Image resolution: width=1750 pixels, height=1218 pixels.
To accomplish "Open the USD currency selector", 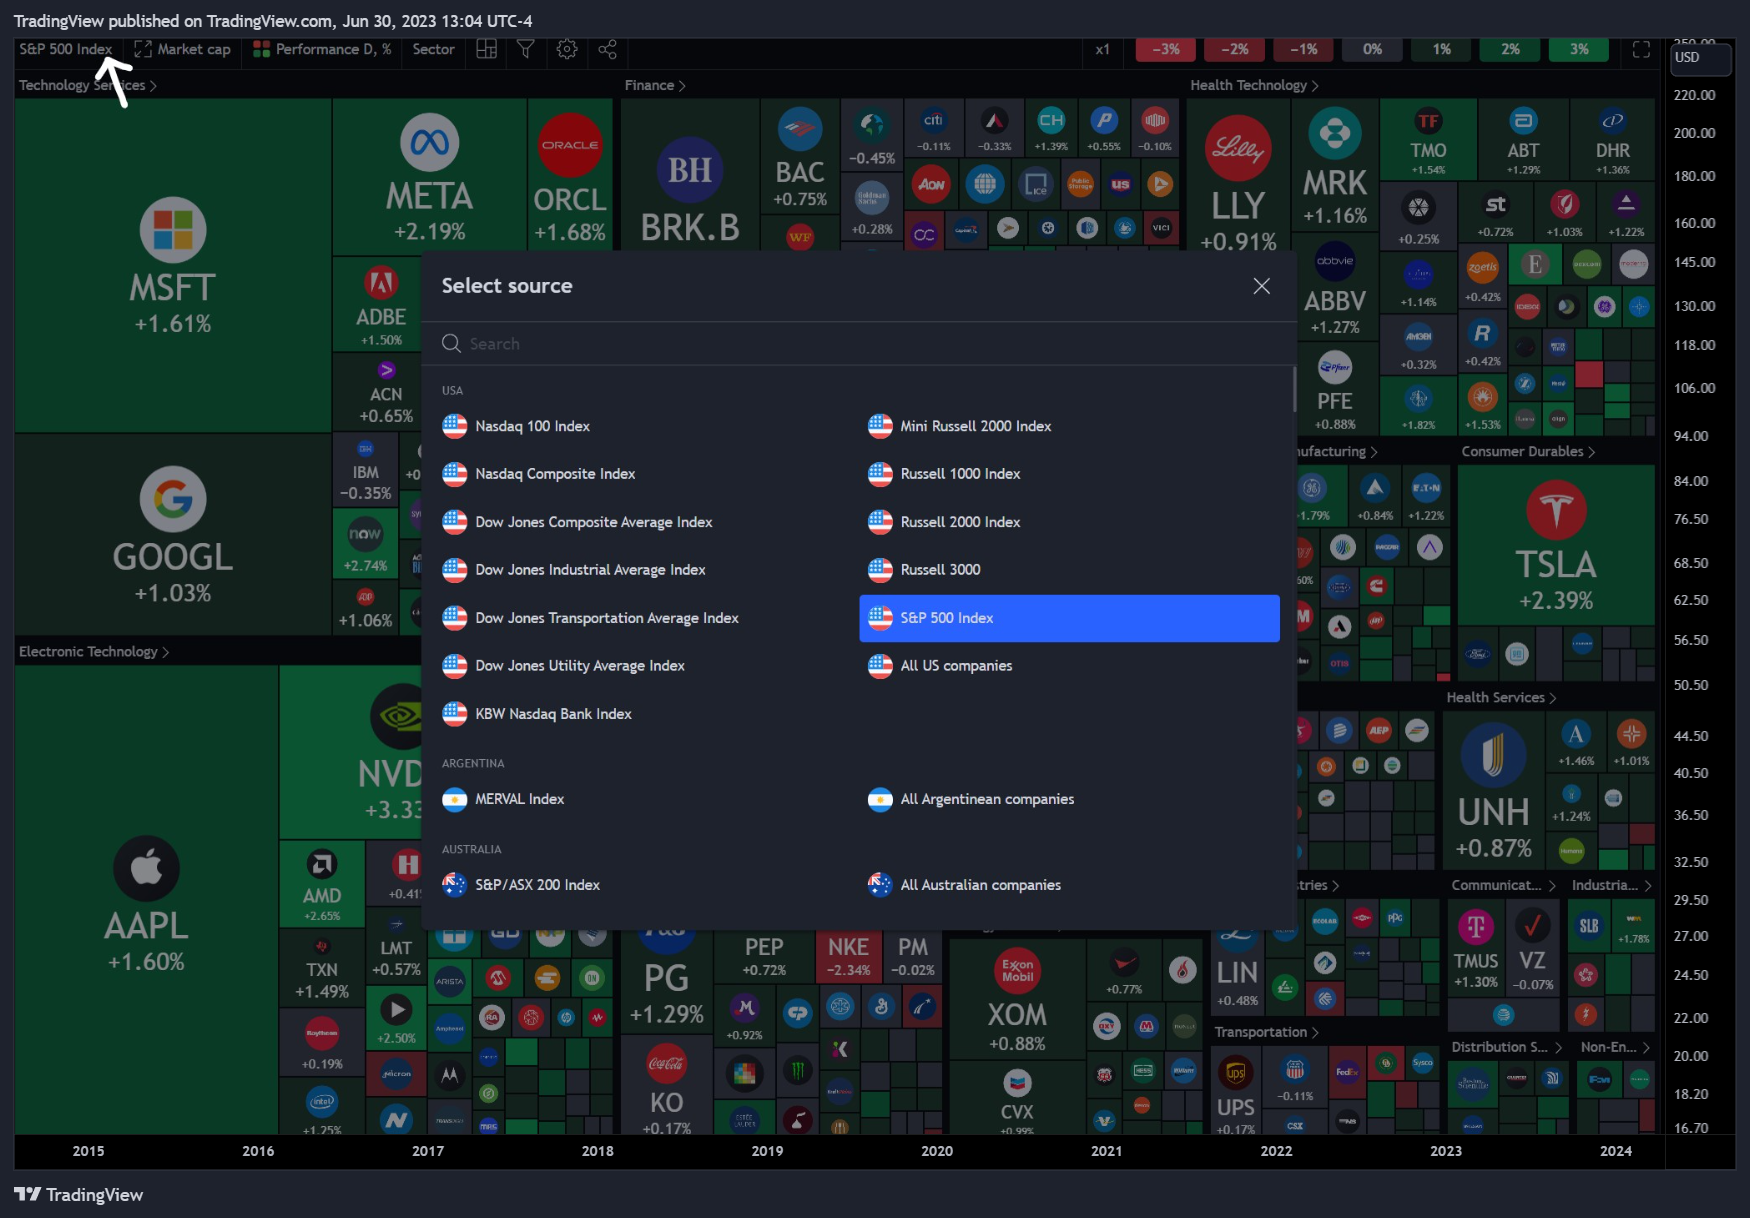I will click(x=1701, y=58).
